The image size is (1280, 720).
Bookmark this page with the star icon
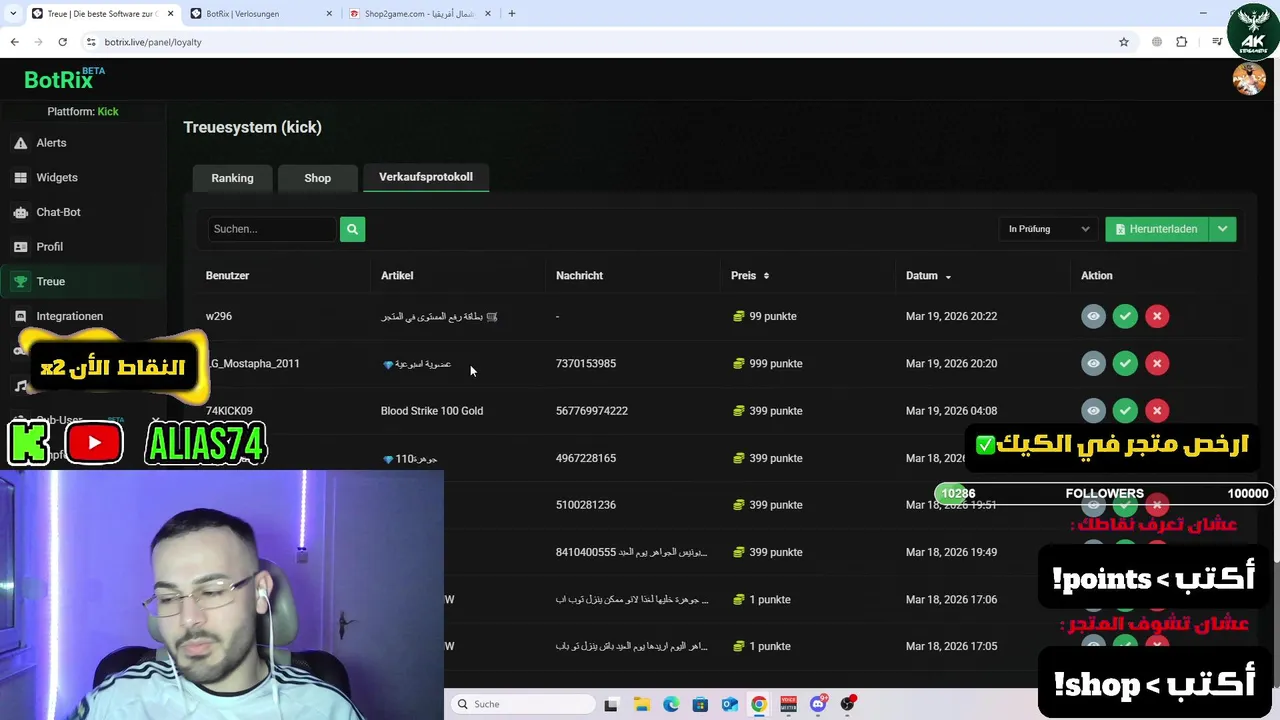pyautogui.click(x=1124, y=42)
